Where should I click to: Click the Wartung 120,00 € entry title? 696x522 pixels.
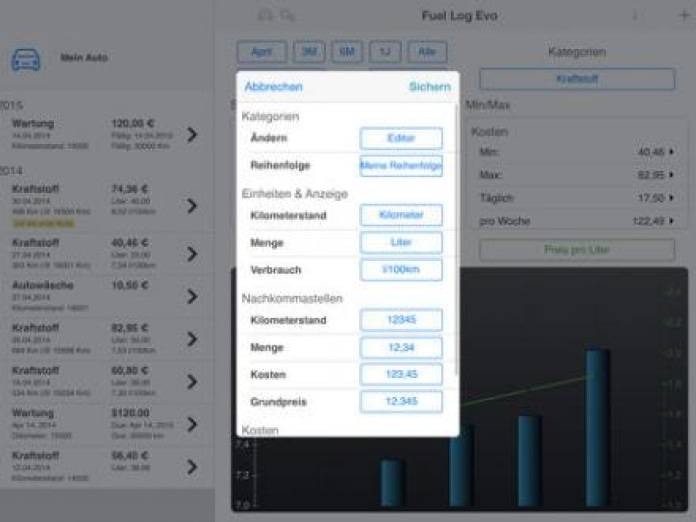click(33, 123)
